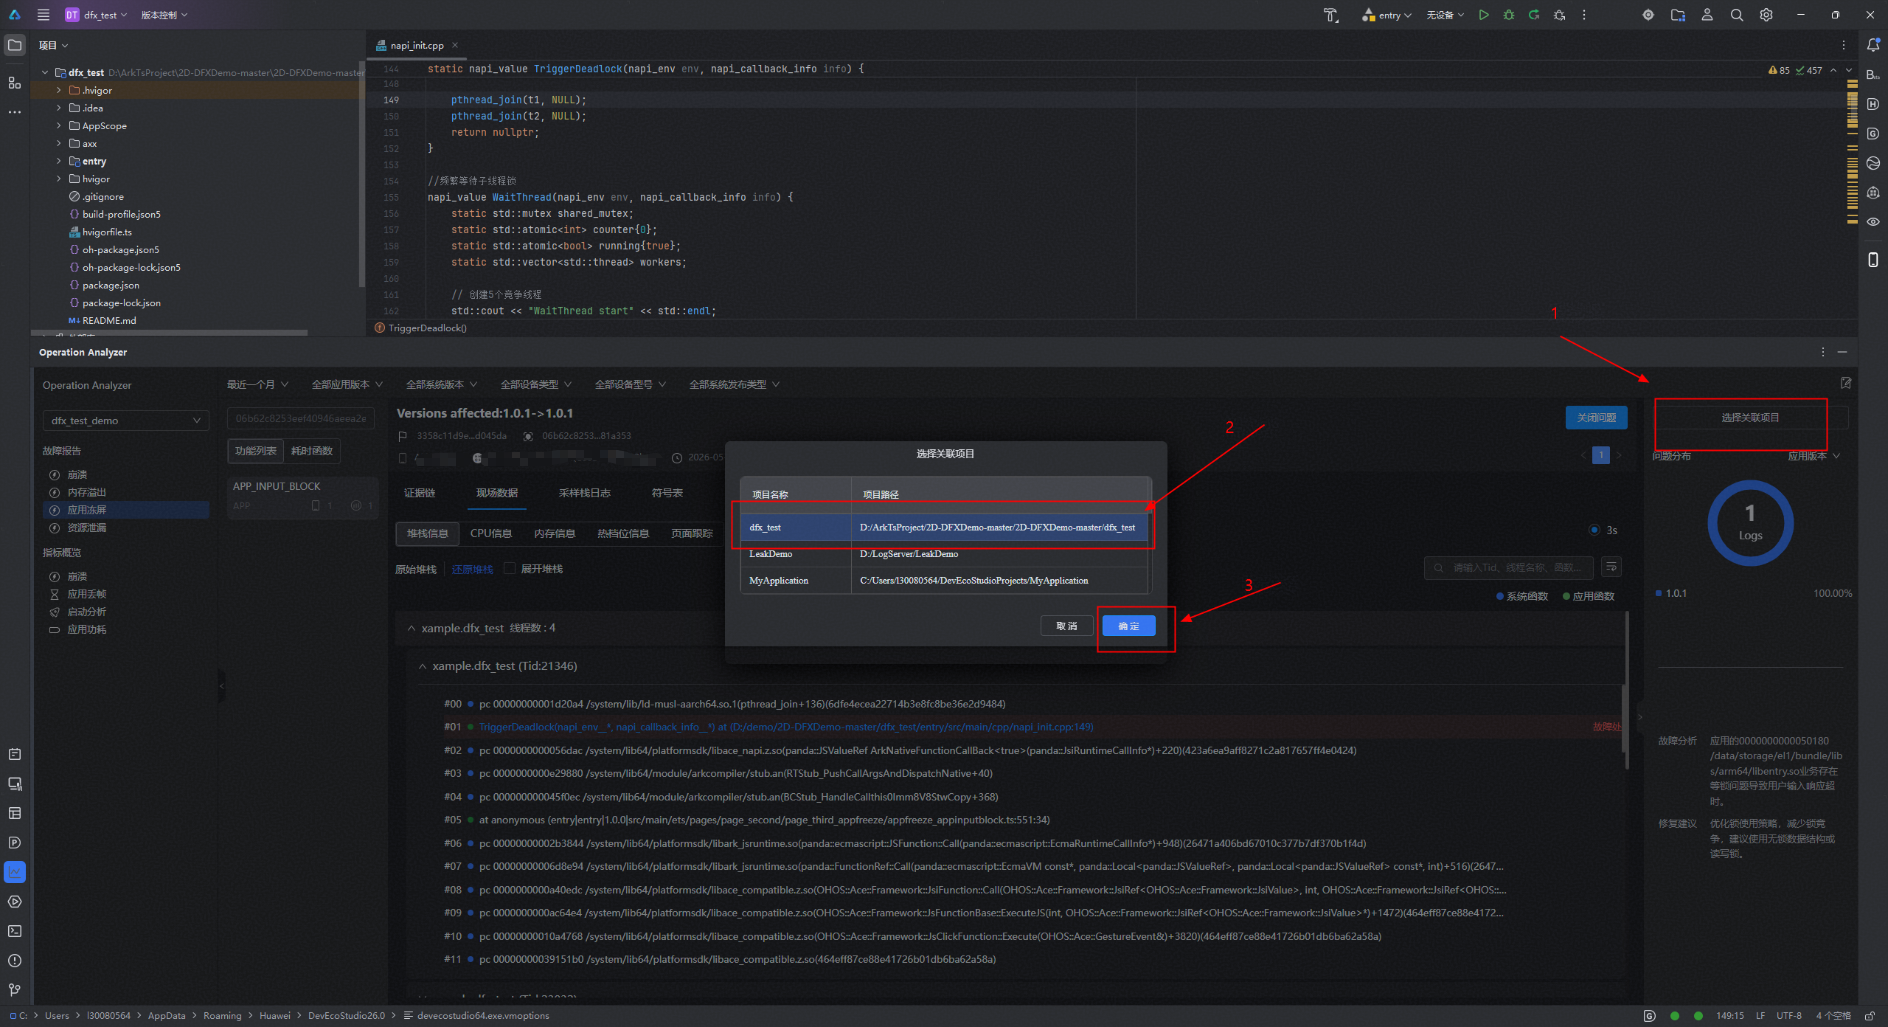Start debugging with the bug icon

tap(1509, 15)
